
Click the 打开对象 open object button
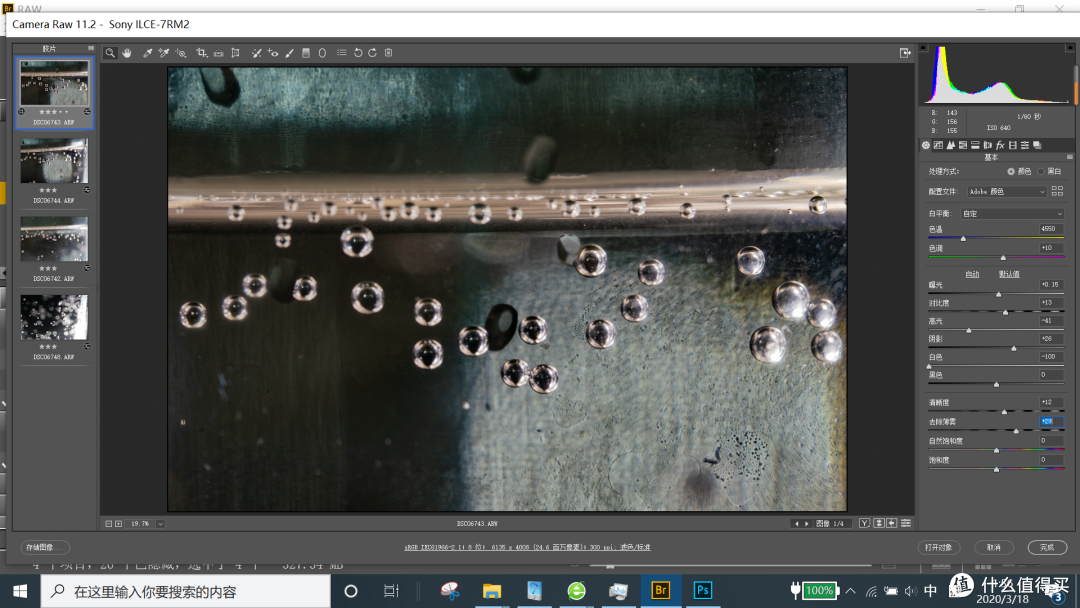(x=938, y=547)
